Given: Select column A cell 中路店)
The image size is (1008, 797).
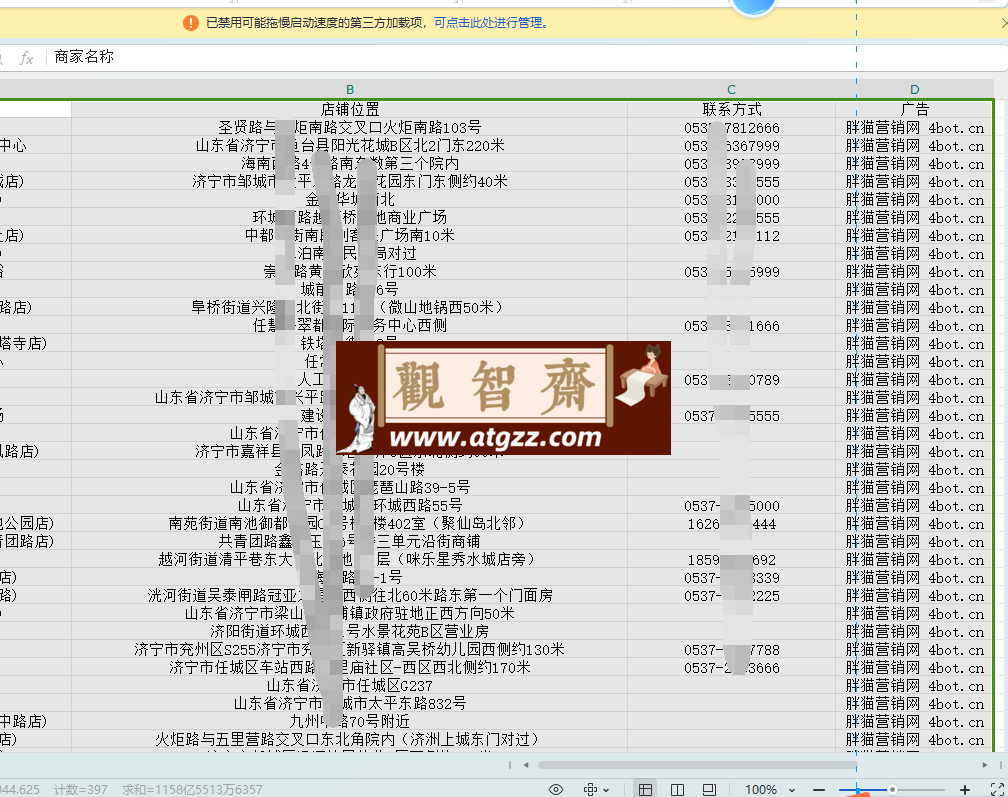Looking at the screenshot, I should (x=35, y=722).
